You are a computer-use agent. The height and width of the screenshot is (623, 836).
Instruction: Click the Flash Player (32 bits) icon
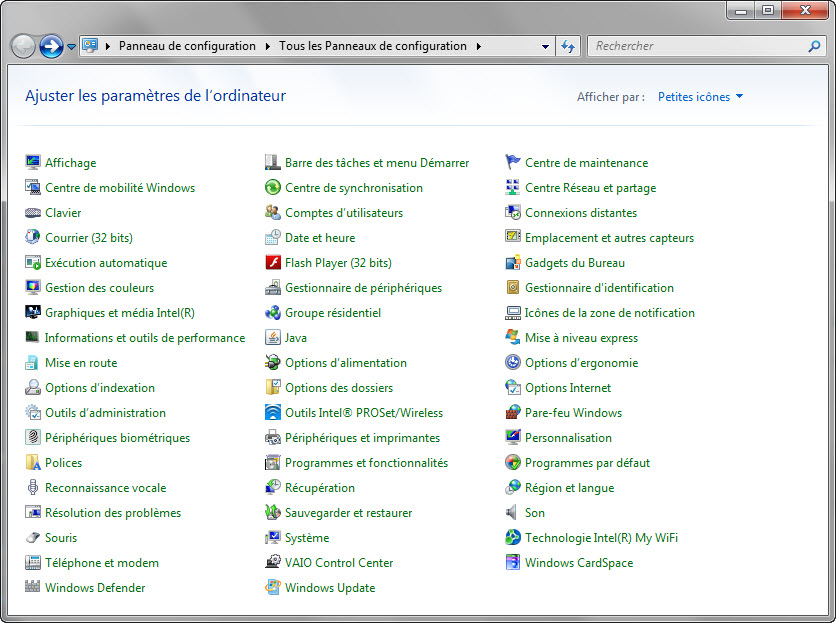click(272, 262)
